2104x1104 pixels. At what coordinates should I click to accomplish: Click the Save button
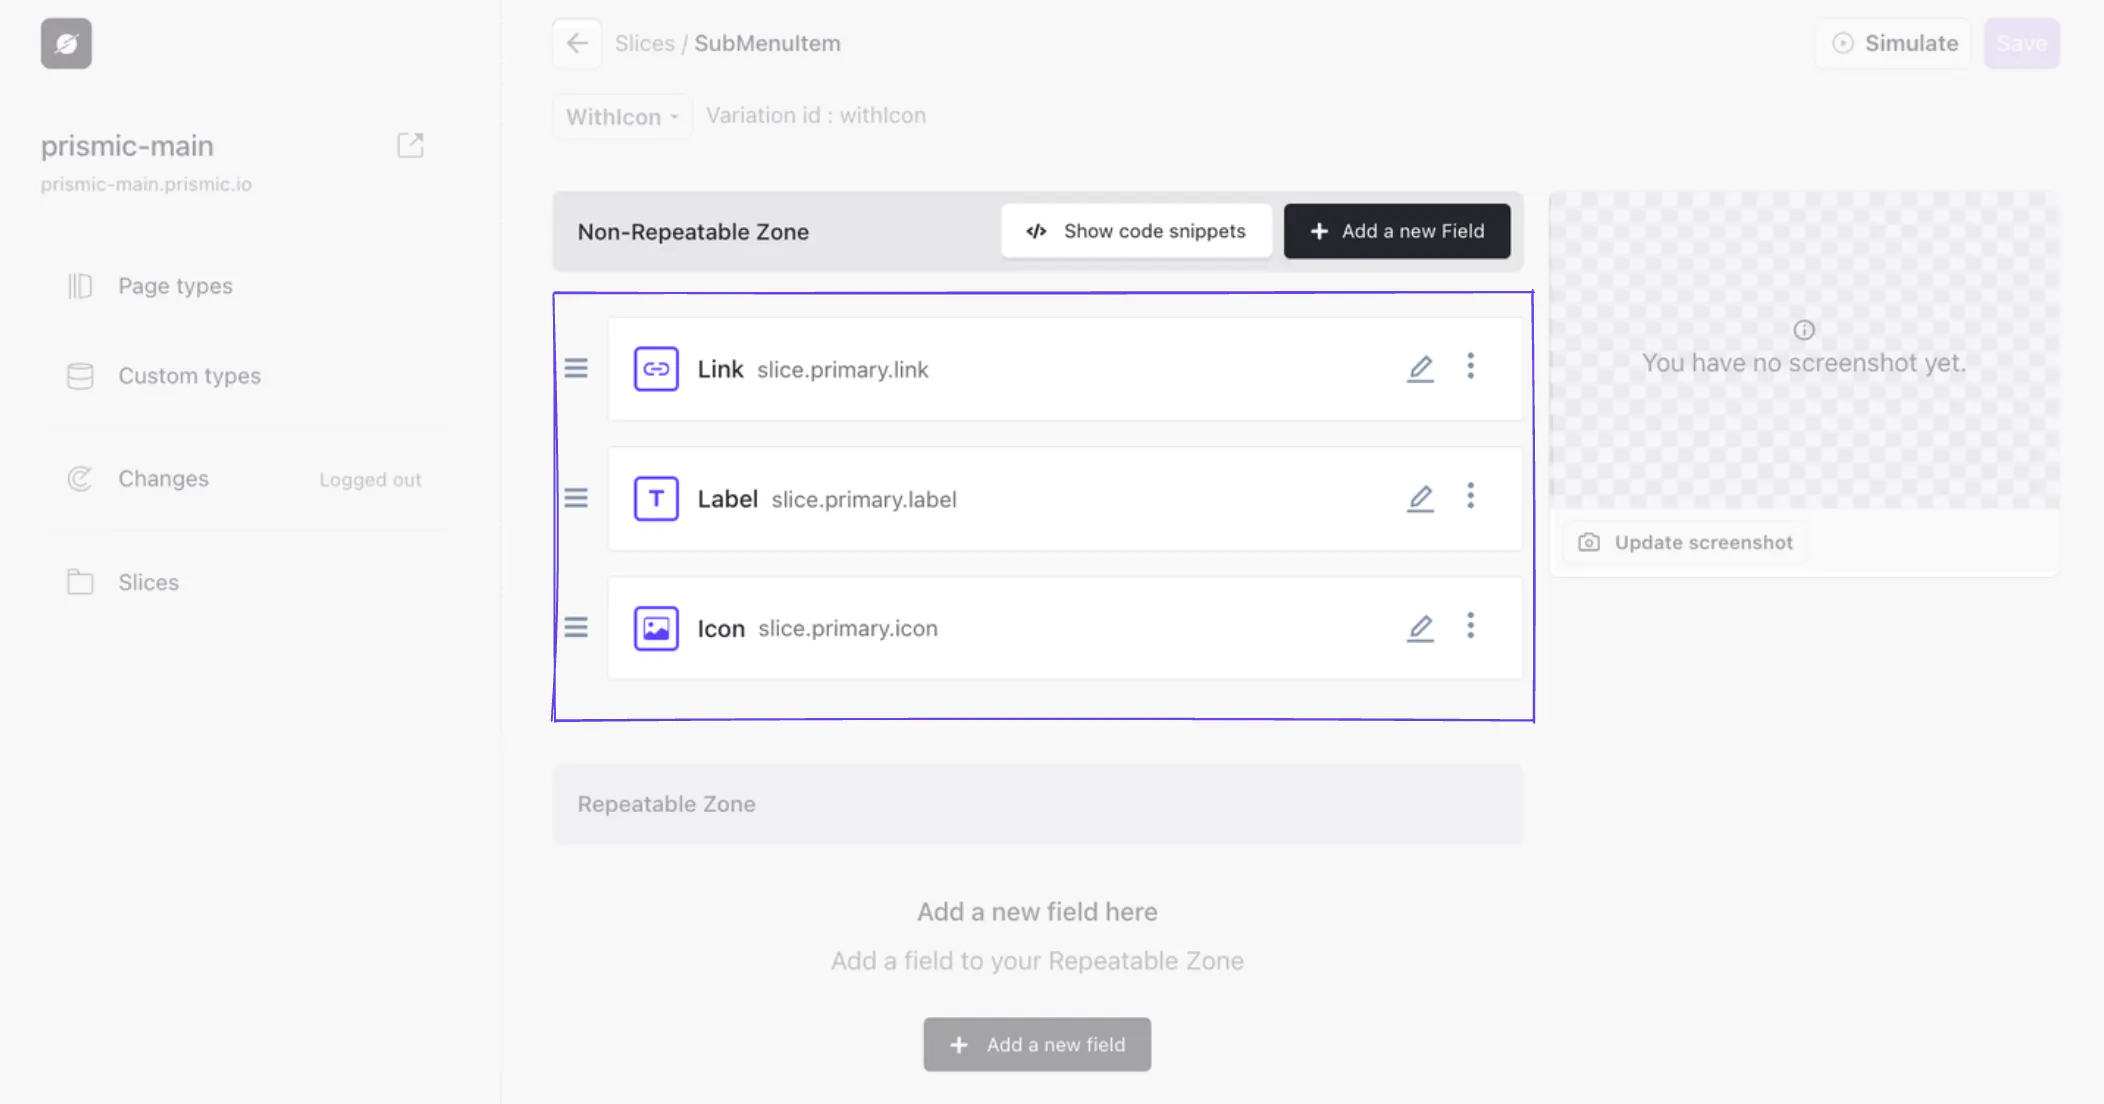[x=2022, y=43]
